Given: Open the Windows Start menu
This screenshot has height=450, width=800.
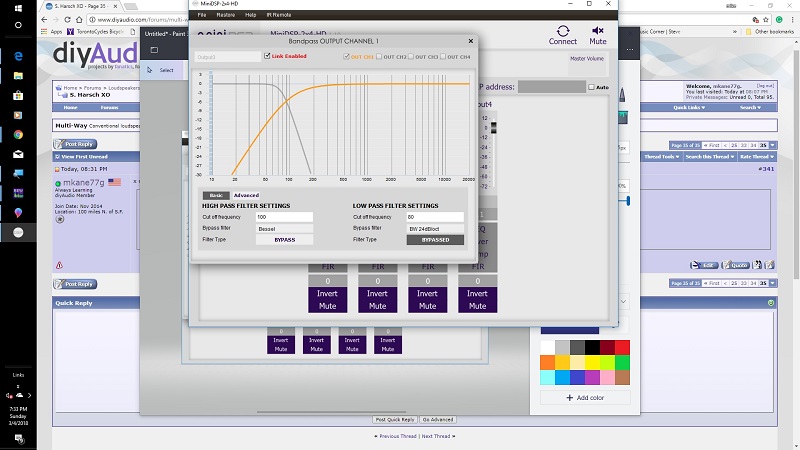Looking at the screenshot, I should click(x=18, y=8).
